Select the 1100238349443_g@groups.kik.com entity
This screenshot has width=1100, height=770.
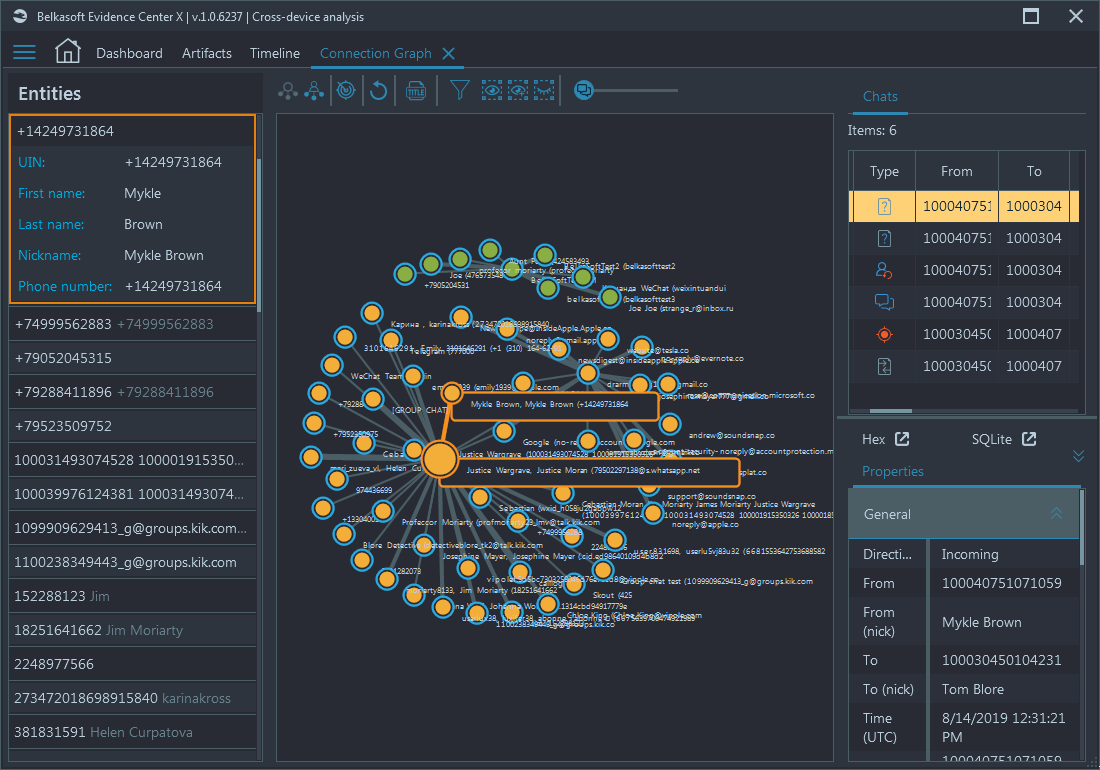(132, 562)
